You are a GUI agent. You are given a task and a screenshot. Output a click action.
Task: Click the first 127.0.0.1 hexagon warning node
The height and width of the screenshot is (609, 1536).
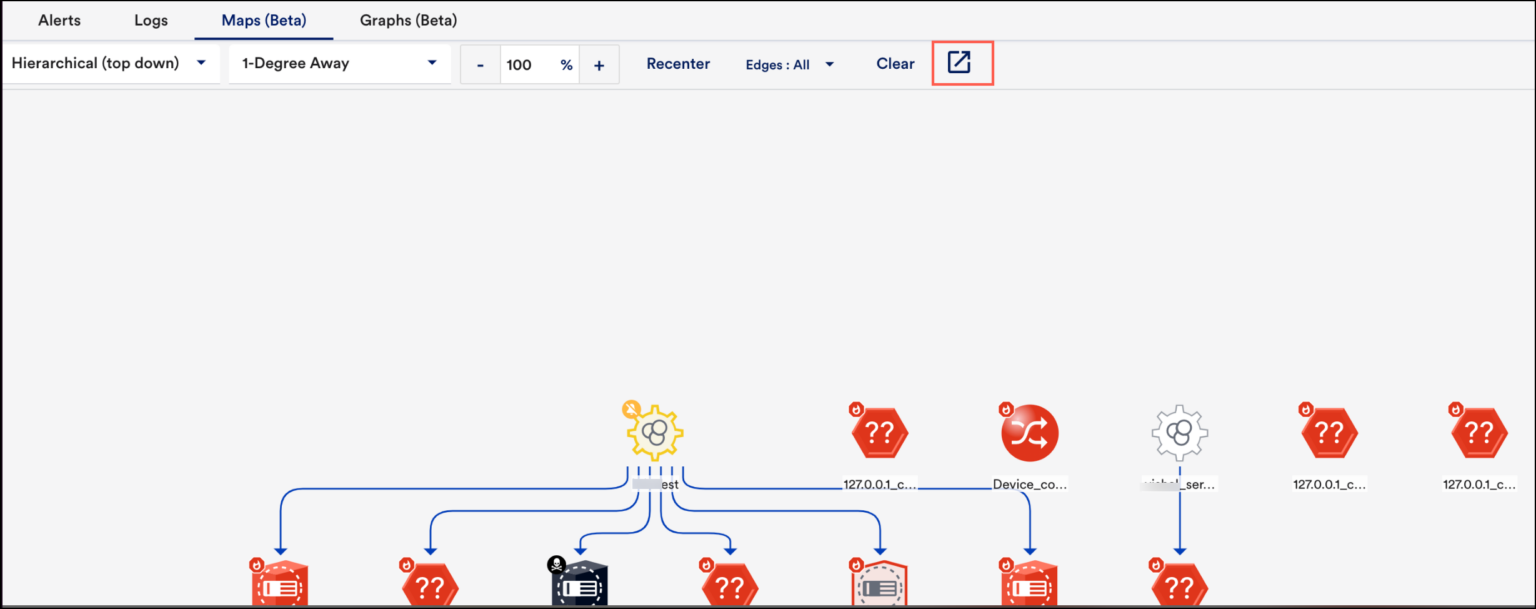click(x=880, y=432)
